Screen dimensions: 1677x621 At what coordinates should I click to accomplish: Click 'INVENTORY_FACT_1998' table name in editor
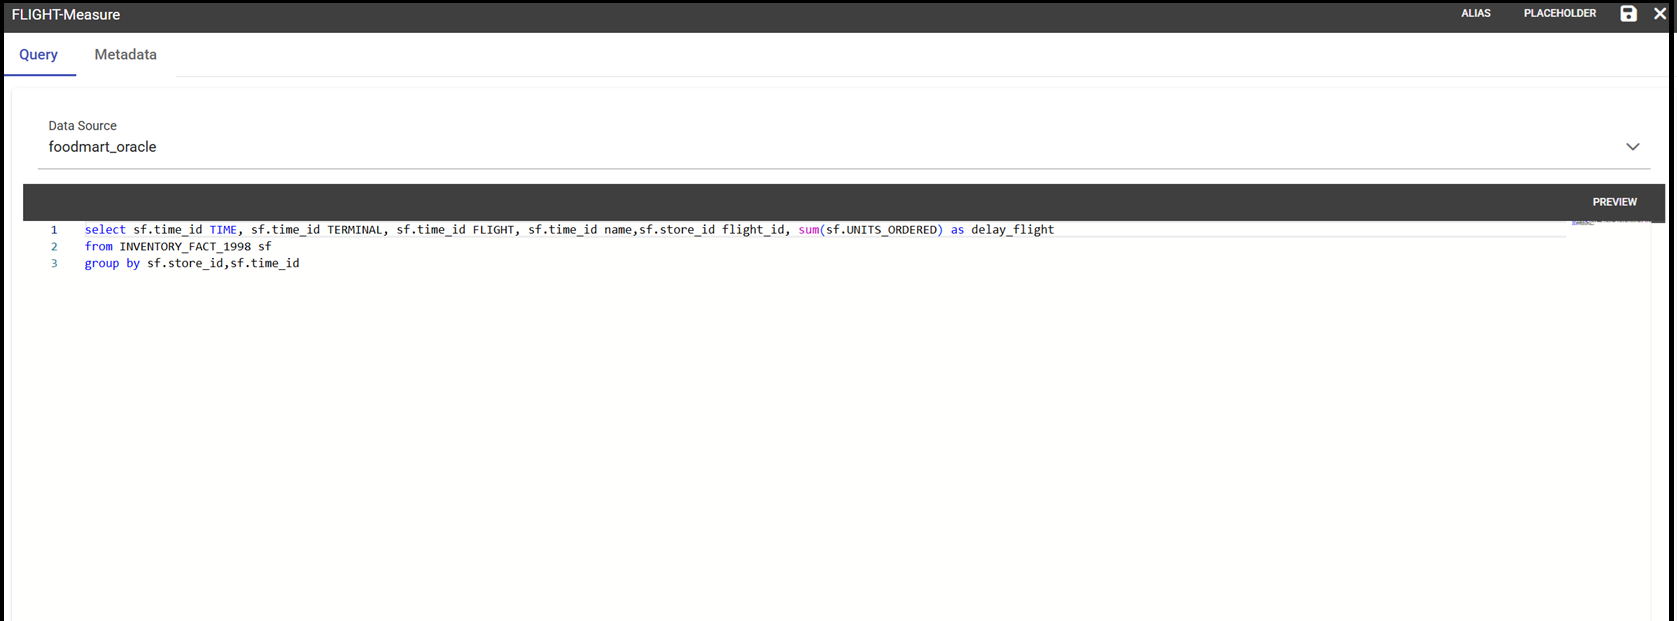tap(185, 247)
